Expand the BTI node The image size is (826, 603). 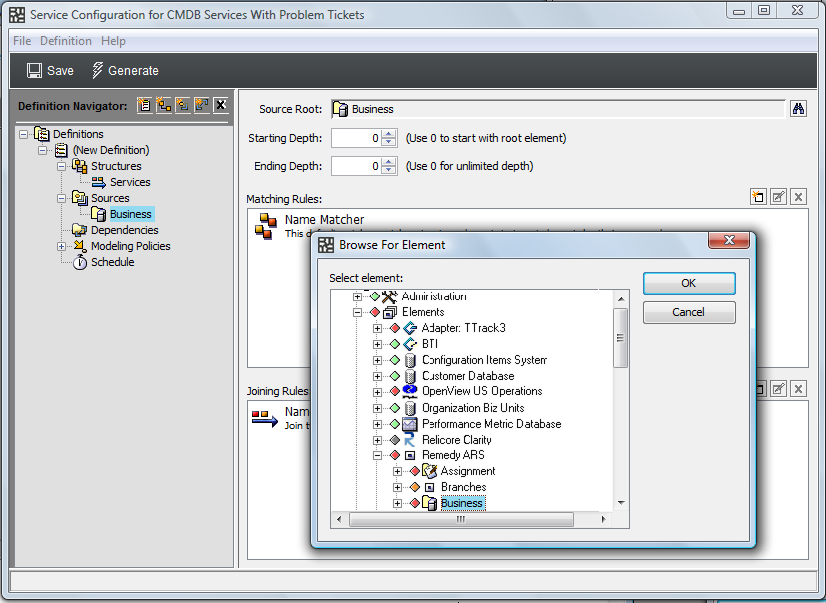point(377,344)
